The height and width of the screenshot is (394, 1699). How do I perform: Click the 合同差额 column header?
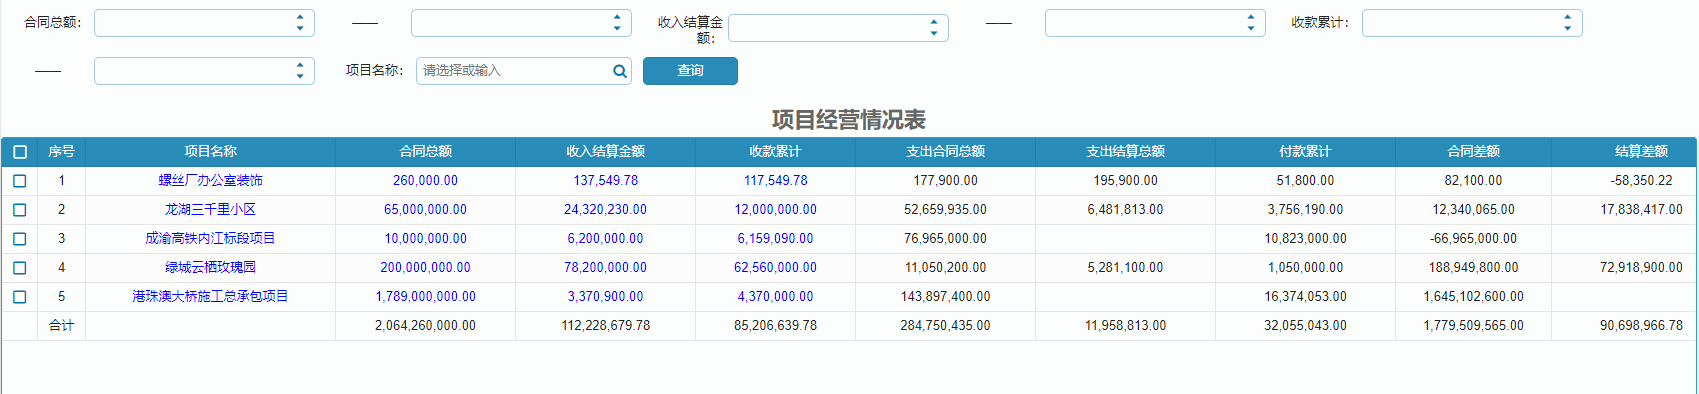1473,152
